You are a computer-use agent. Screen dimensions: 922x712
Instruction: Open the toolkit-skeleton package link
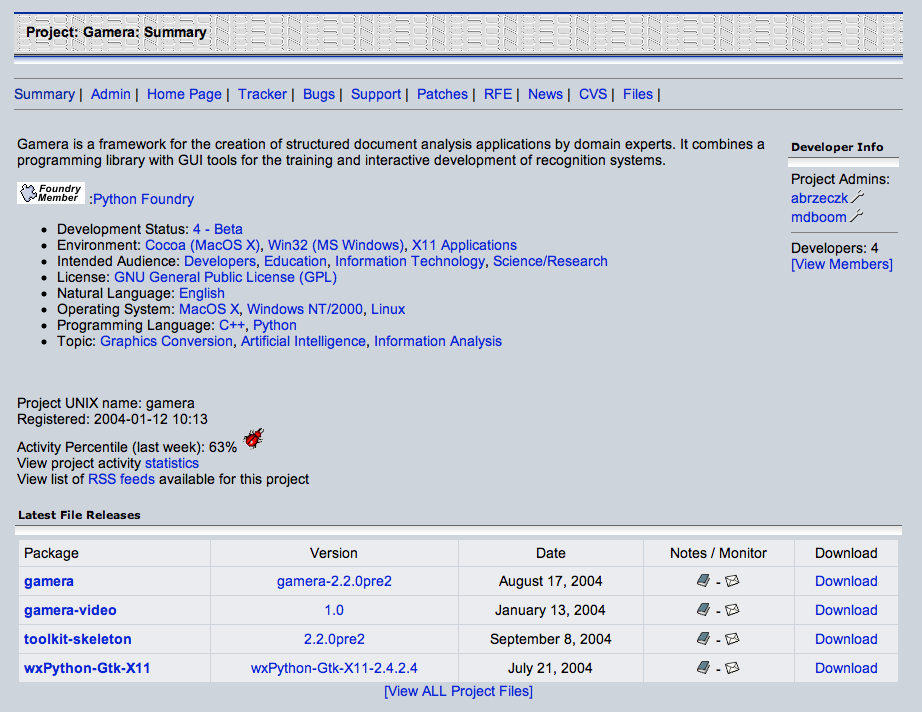tap(78, 639)
